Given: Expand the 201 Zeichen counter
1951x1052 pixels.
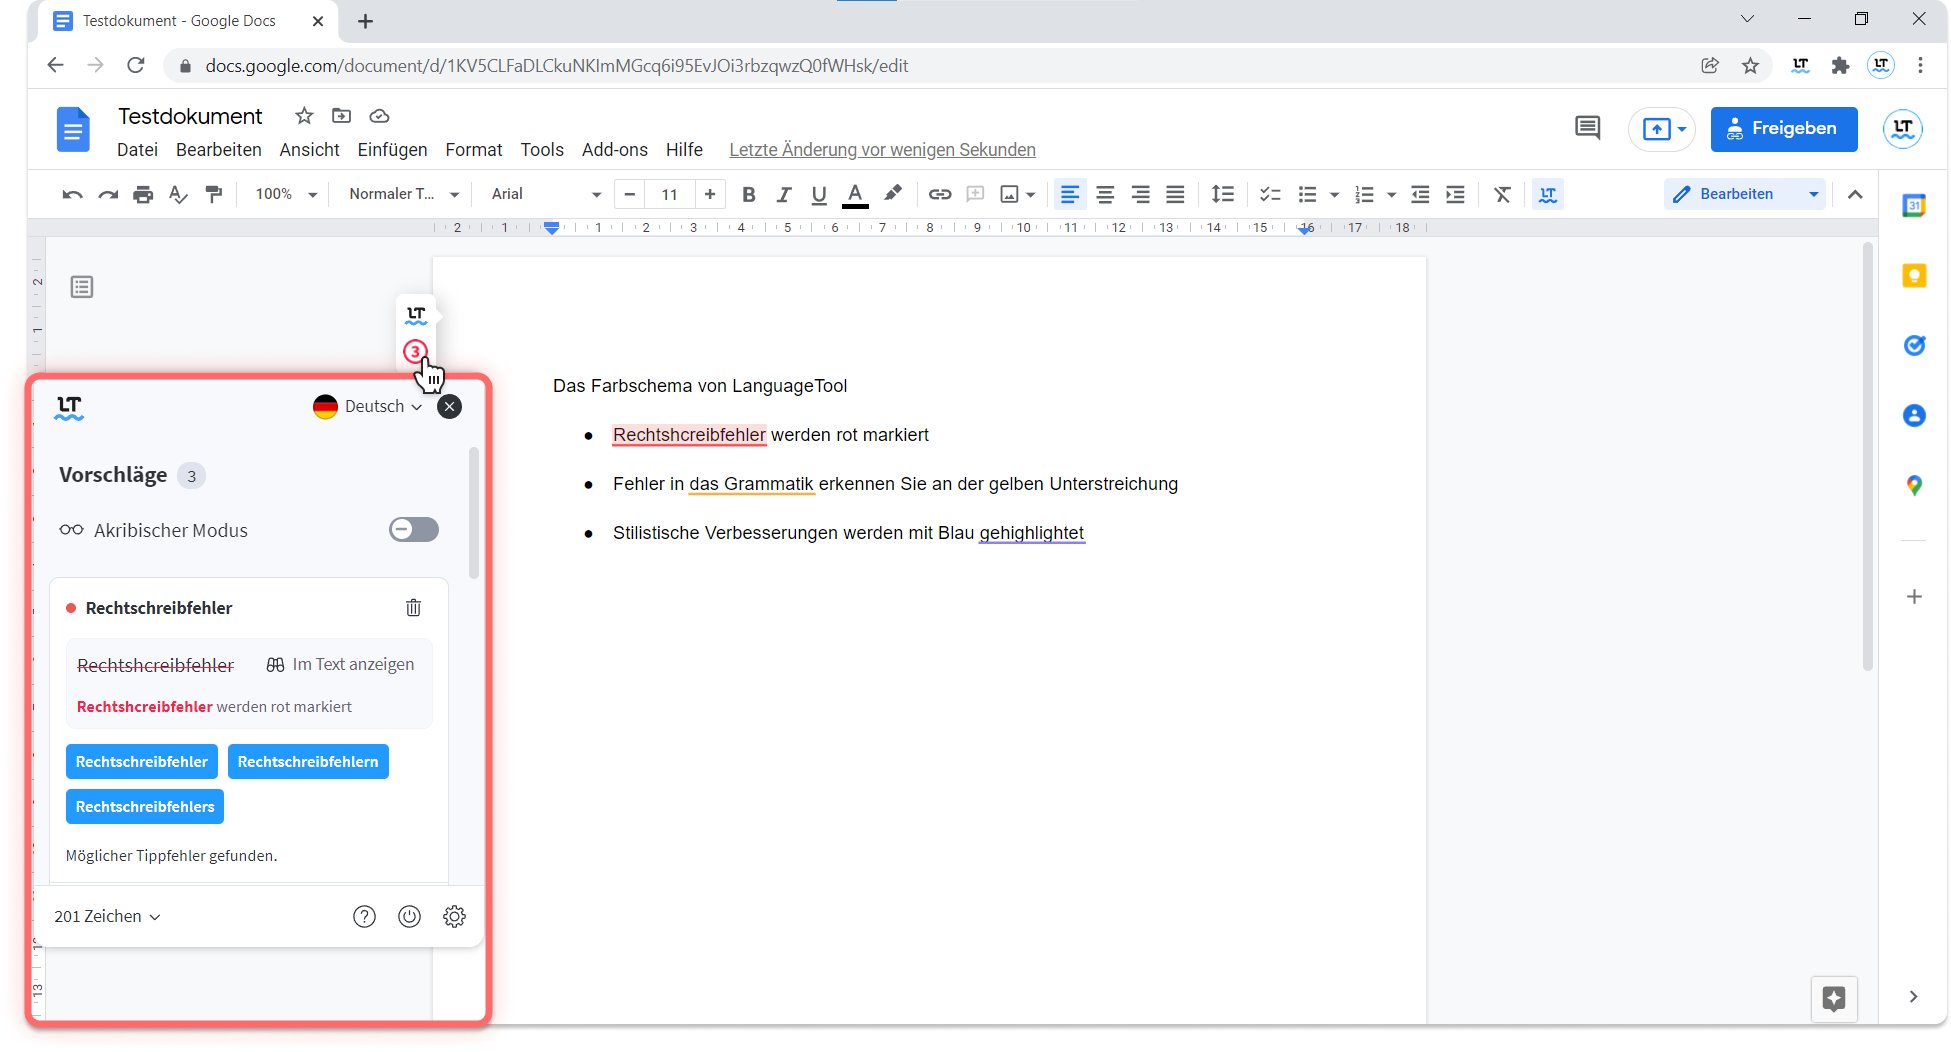Looking at the screenshot, I should tap(107, 916).
